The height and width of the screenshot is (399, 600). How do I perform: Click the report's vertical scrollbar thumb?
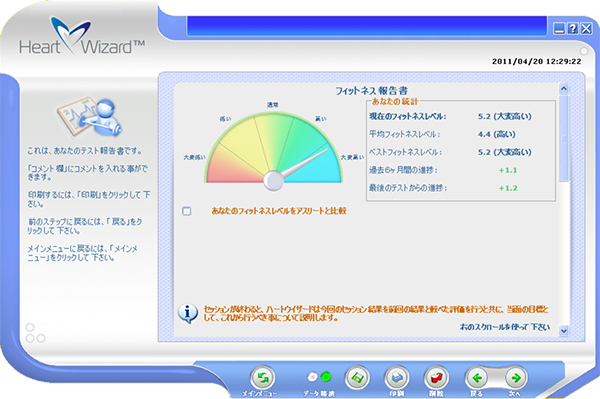click(x=564, y=138)
